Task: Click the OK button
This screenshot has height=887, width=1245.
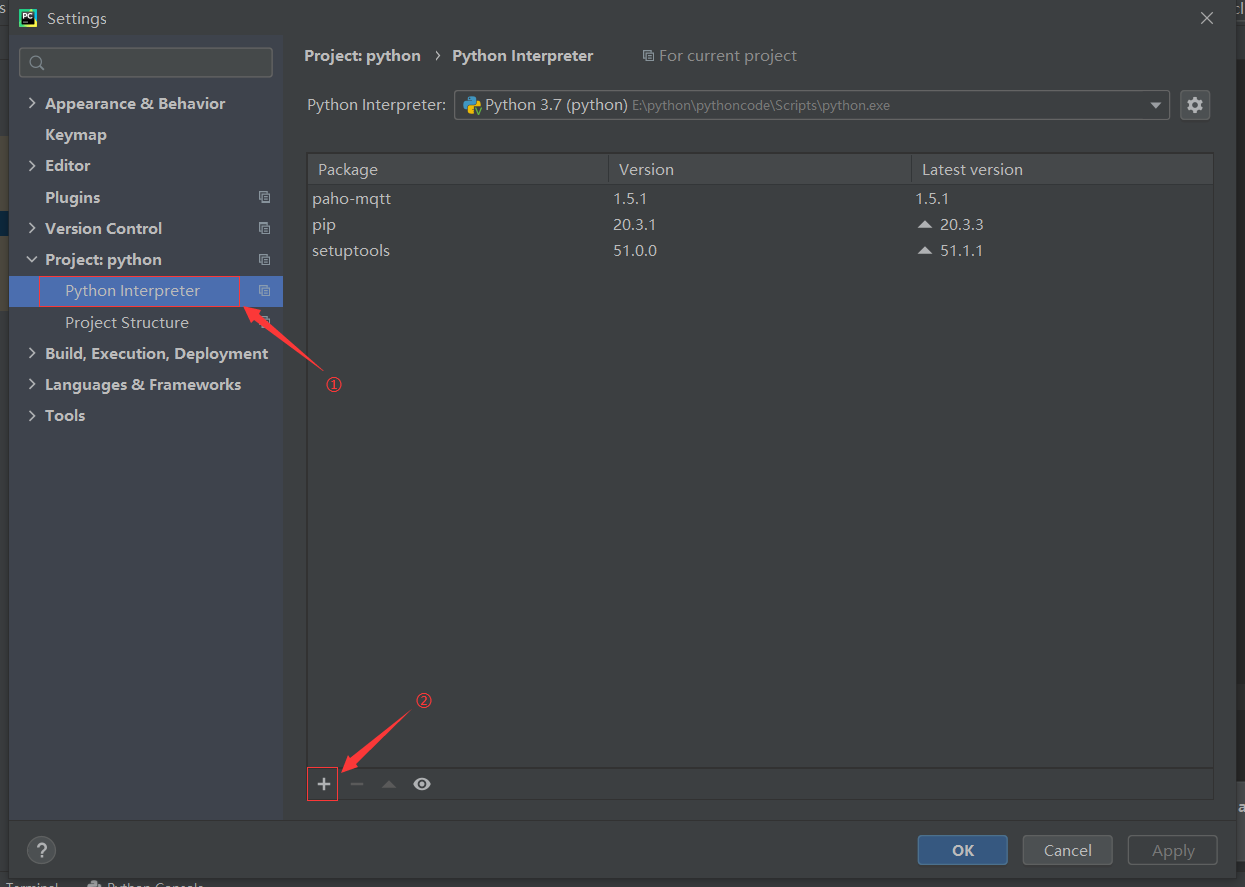Action: tap(962, 850)
